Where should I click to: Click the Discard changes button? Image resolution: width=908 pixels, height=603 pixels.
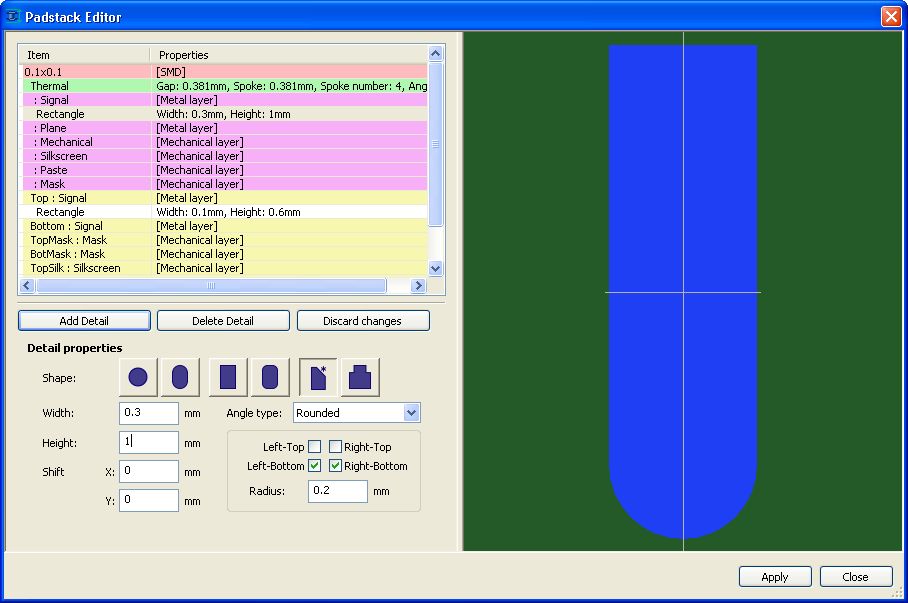363,321
